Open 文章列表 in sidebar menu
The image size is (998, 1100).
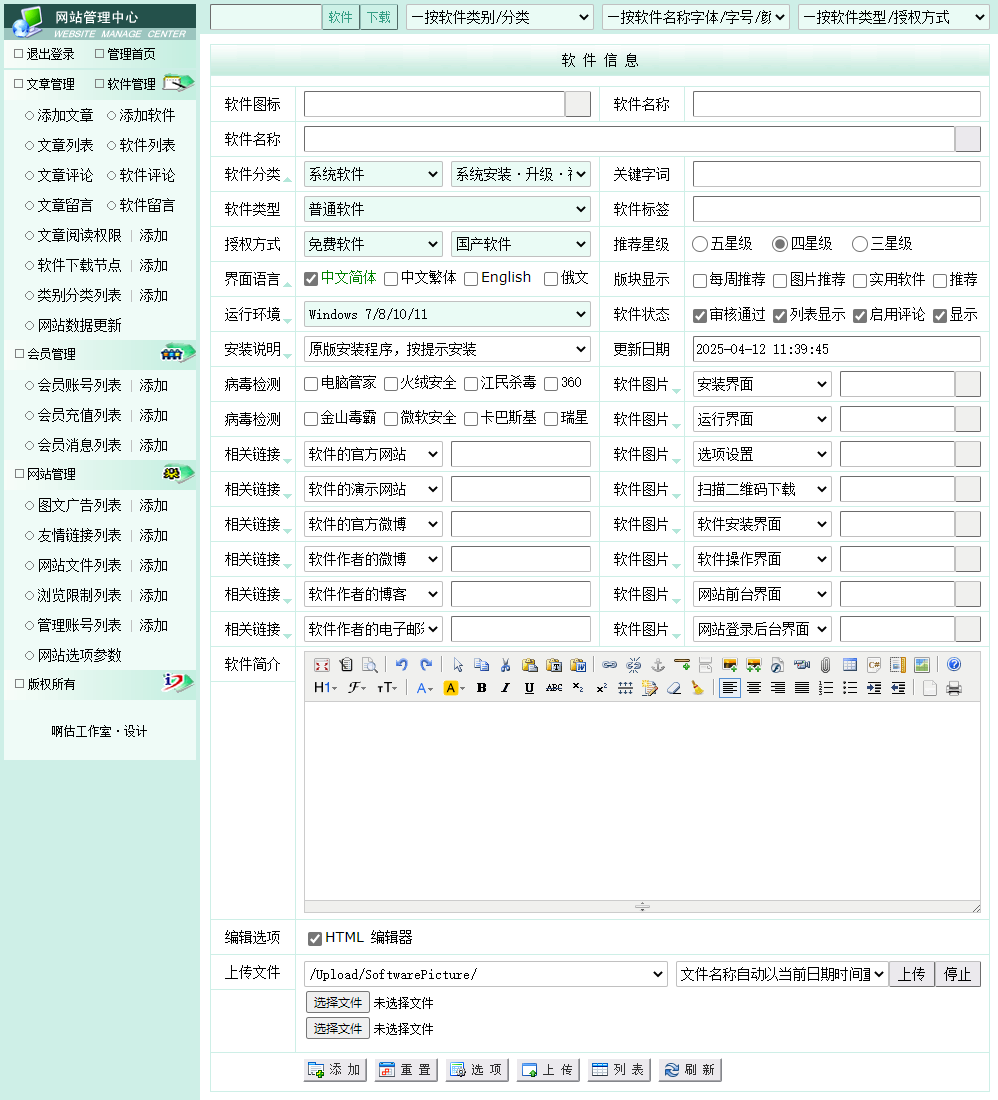65,145
